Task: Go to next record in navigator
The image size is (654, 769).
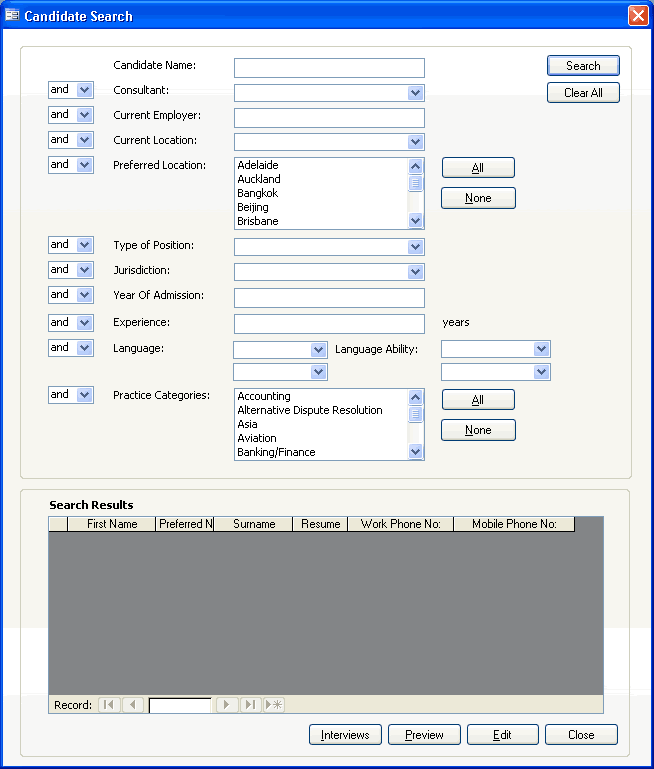Action: coord(227,705)
